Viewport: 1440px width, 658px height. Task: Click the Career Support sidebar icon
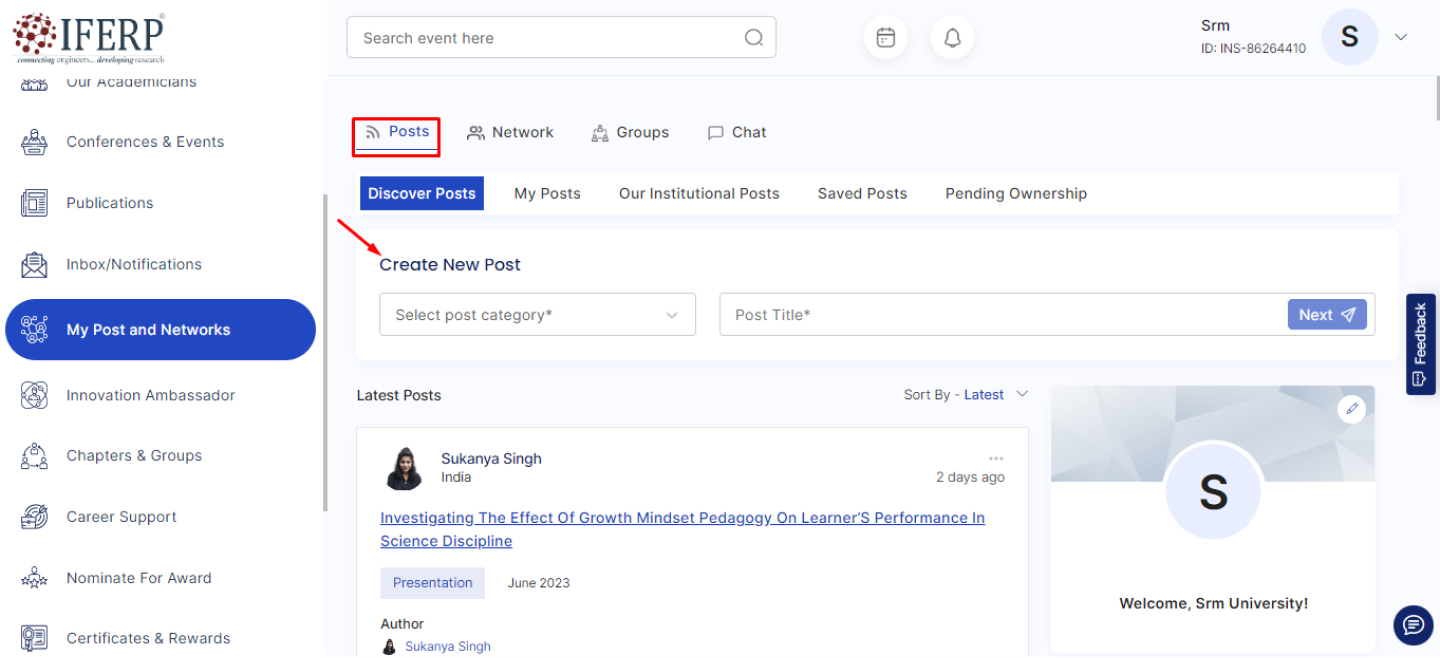tap(34, 517)
